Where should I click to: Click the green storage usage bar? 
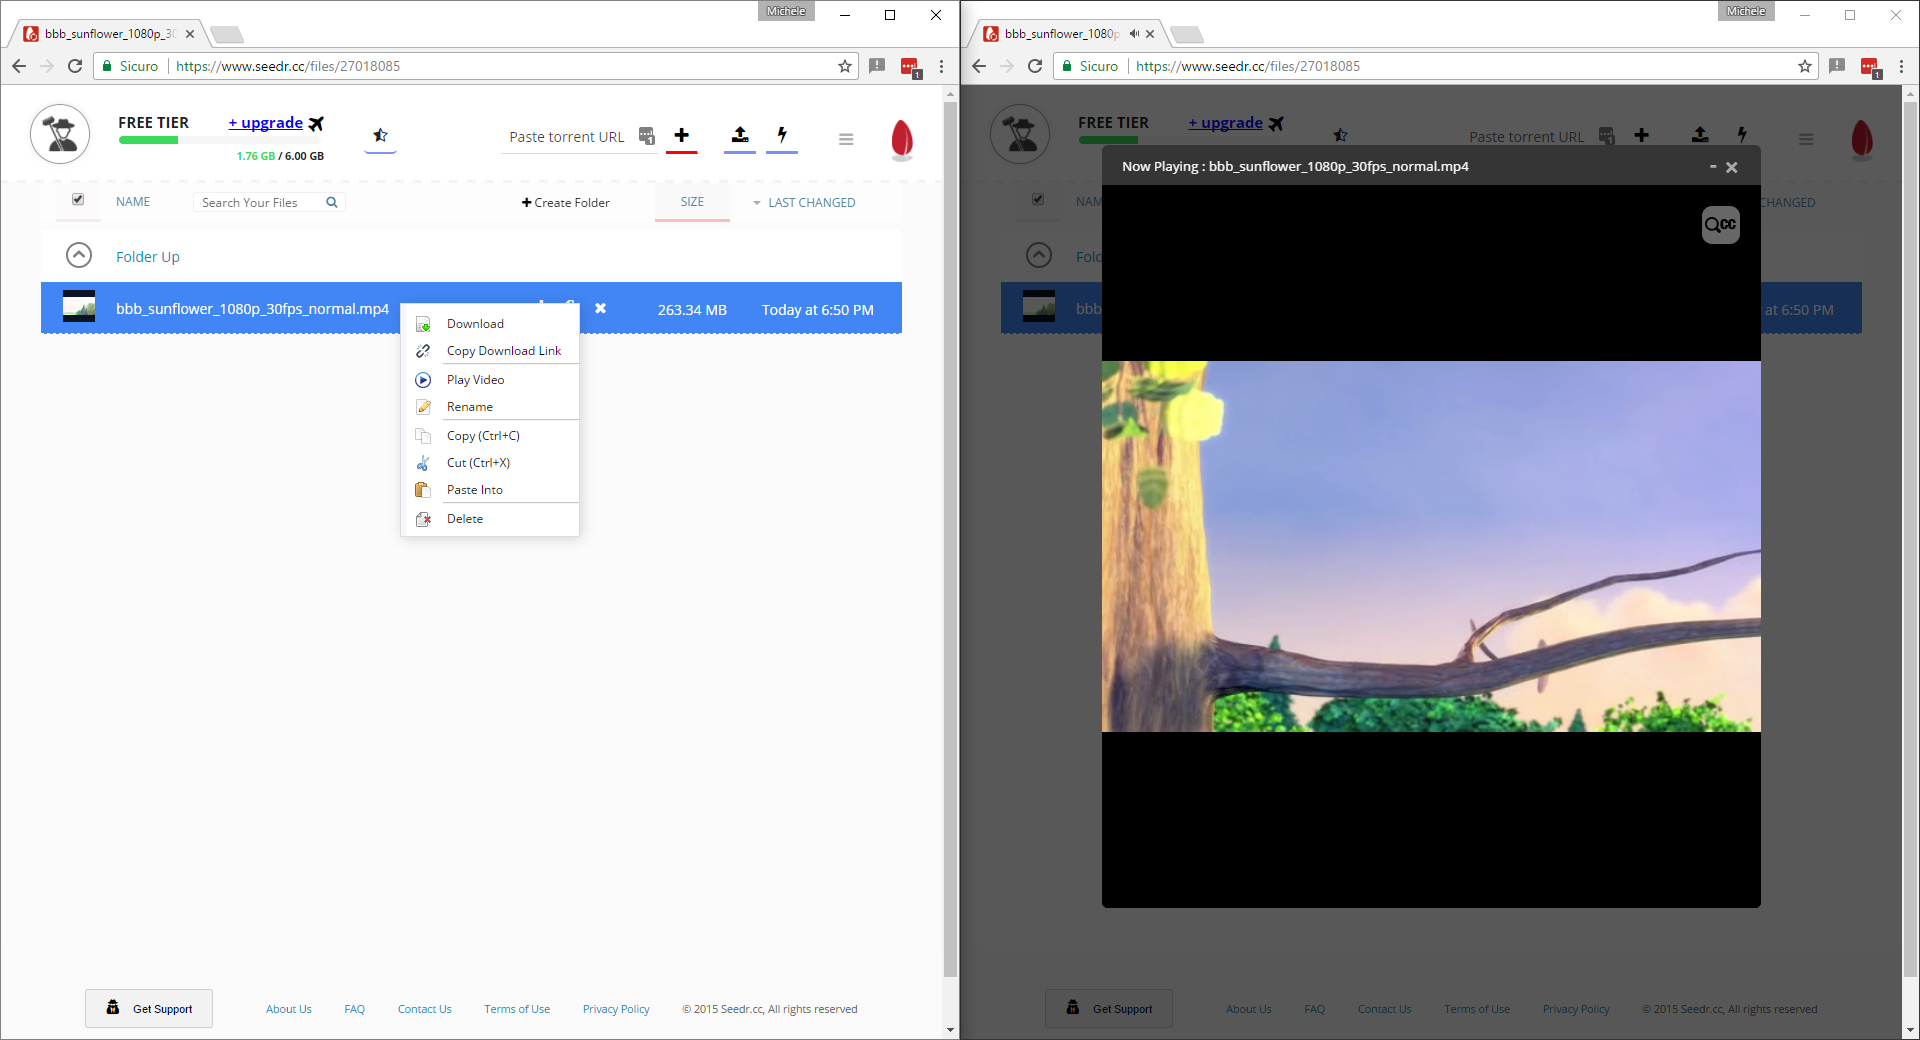coord(148,140)
